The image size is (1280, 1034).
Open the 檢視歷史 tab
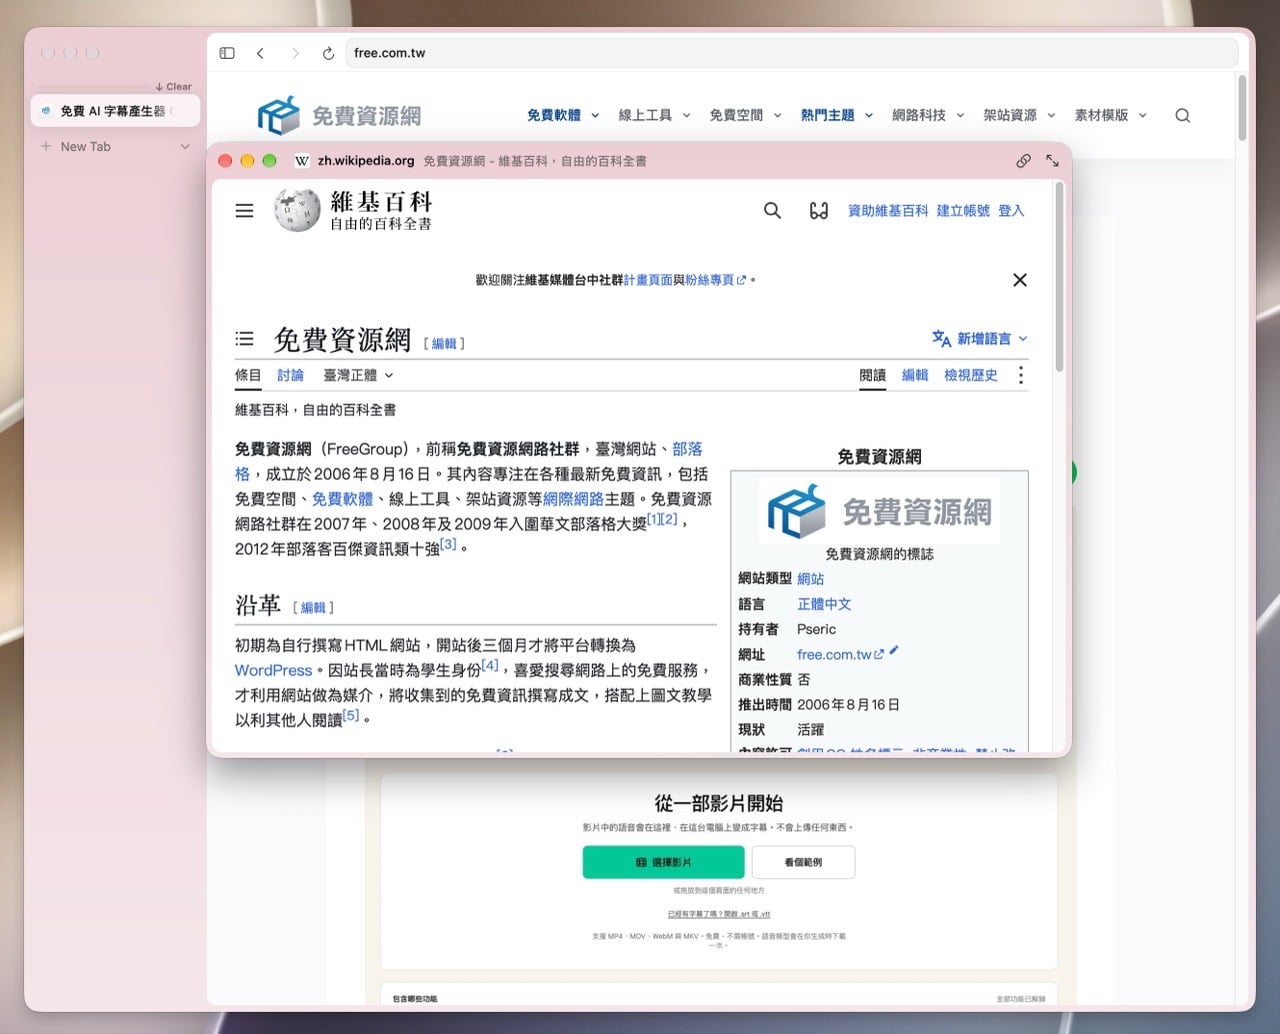[x=971, y=375]
